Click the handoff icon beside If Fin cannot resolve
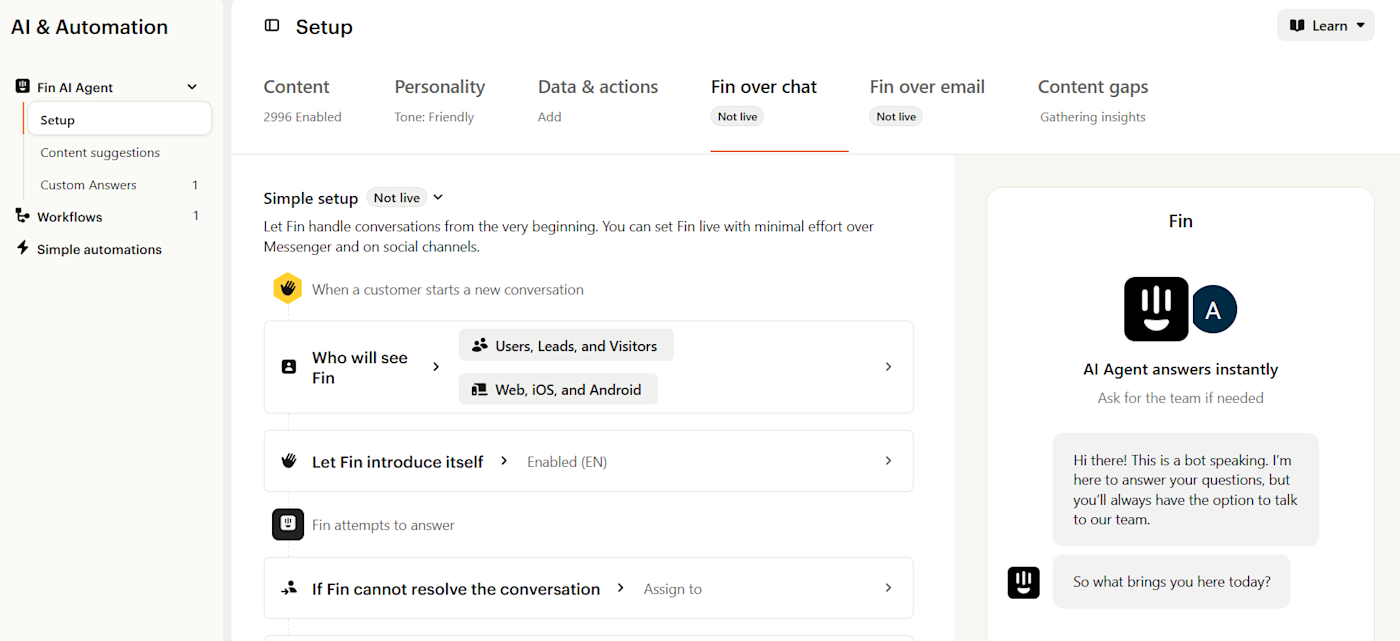 pos(289,588)
